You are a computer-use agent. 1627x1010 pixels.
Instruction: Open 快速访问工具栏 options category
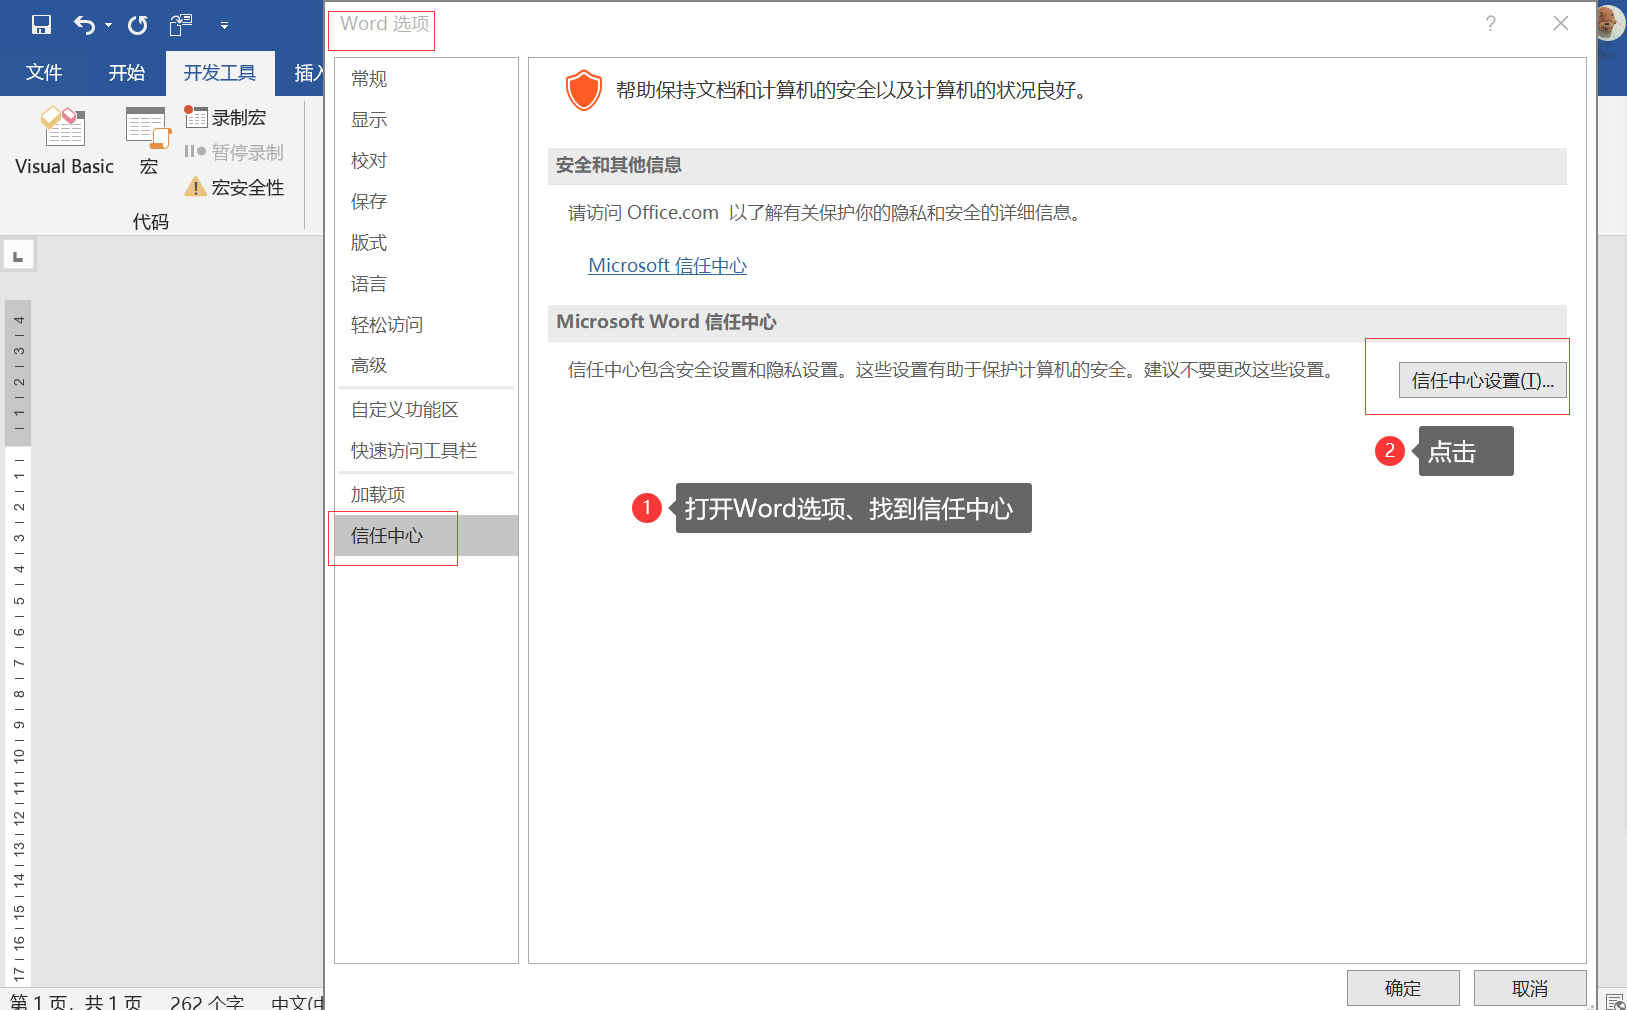click(x=426, y=451)
